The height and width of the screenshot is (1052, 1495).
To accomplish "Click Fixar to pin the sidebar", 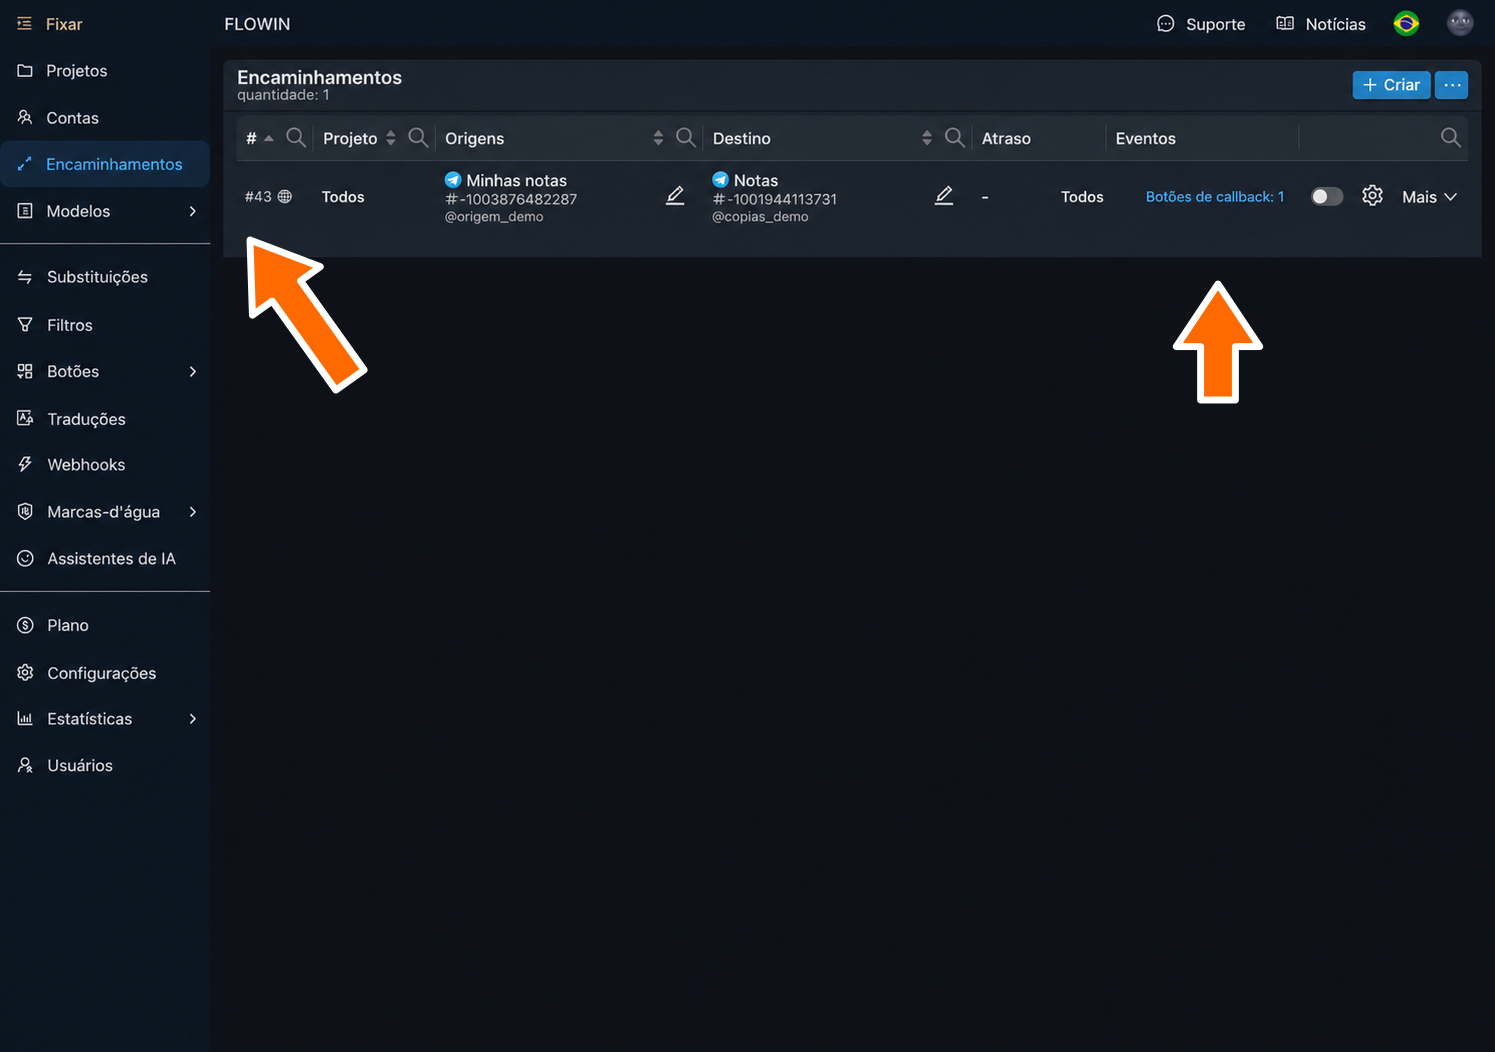I will coord(50,24).
